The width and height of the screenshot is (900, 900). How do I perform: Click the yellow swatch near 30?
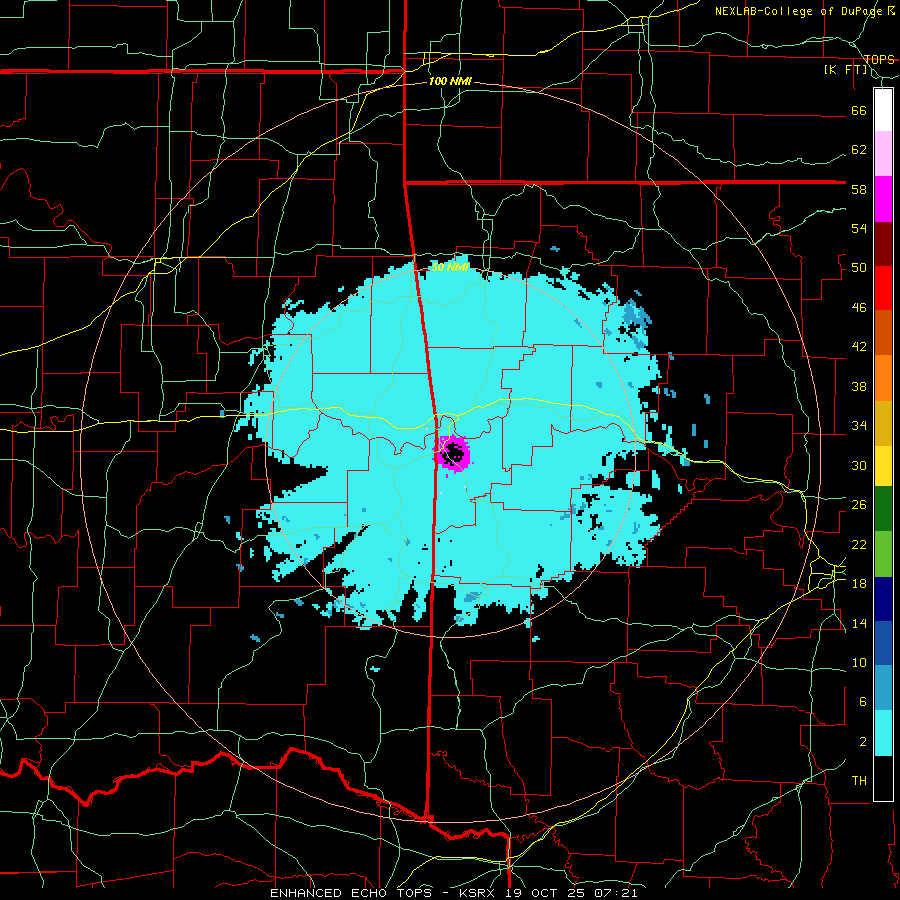[x=883, y=465]
